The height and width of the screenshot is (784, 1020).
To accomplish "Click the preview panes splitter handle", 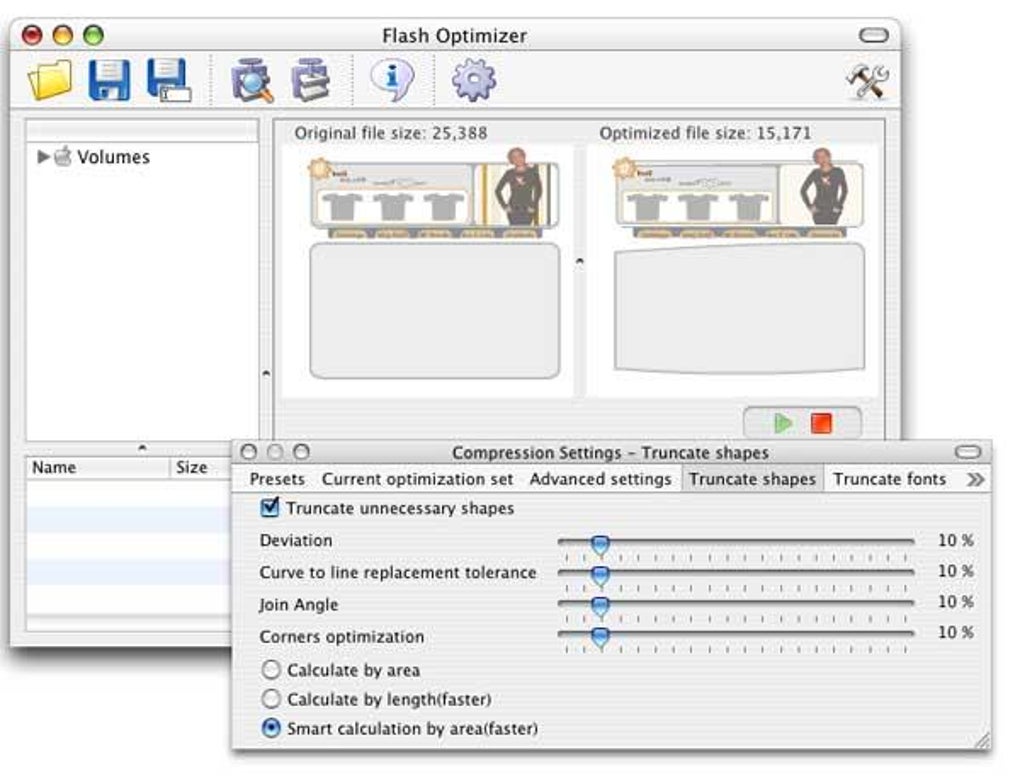I will point(580,262).
